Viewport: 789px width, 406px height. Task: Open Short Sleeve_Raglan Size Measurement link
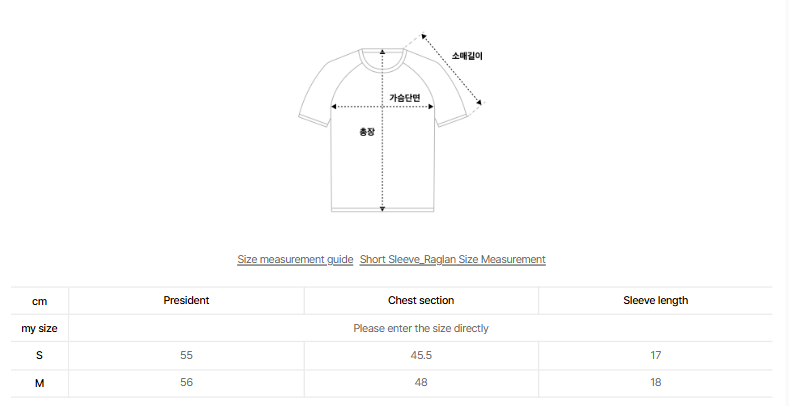coord(452,259)
